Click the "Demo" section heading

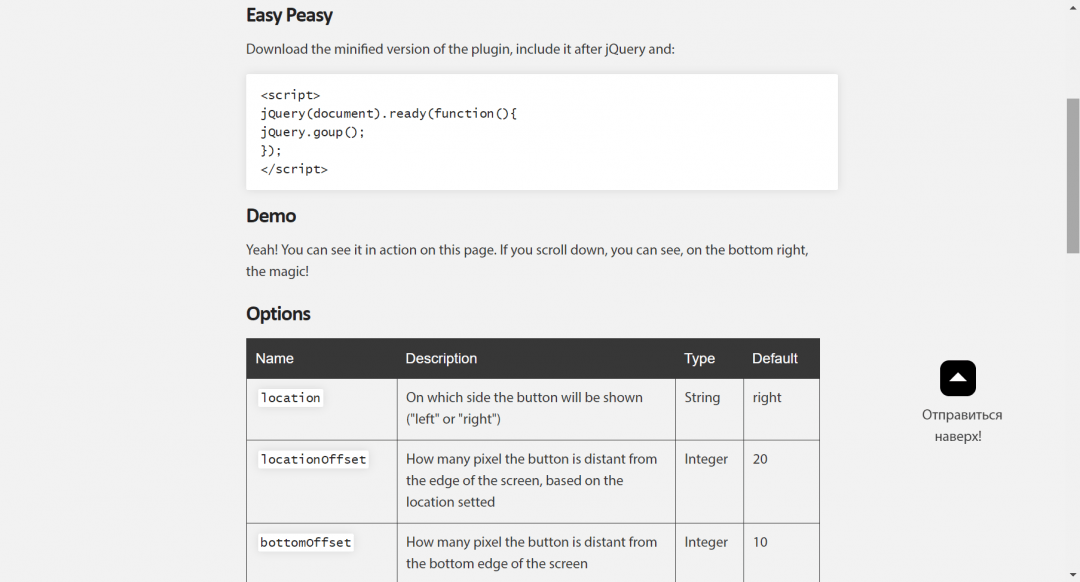coord(271,216)
